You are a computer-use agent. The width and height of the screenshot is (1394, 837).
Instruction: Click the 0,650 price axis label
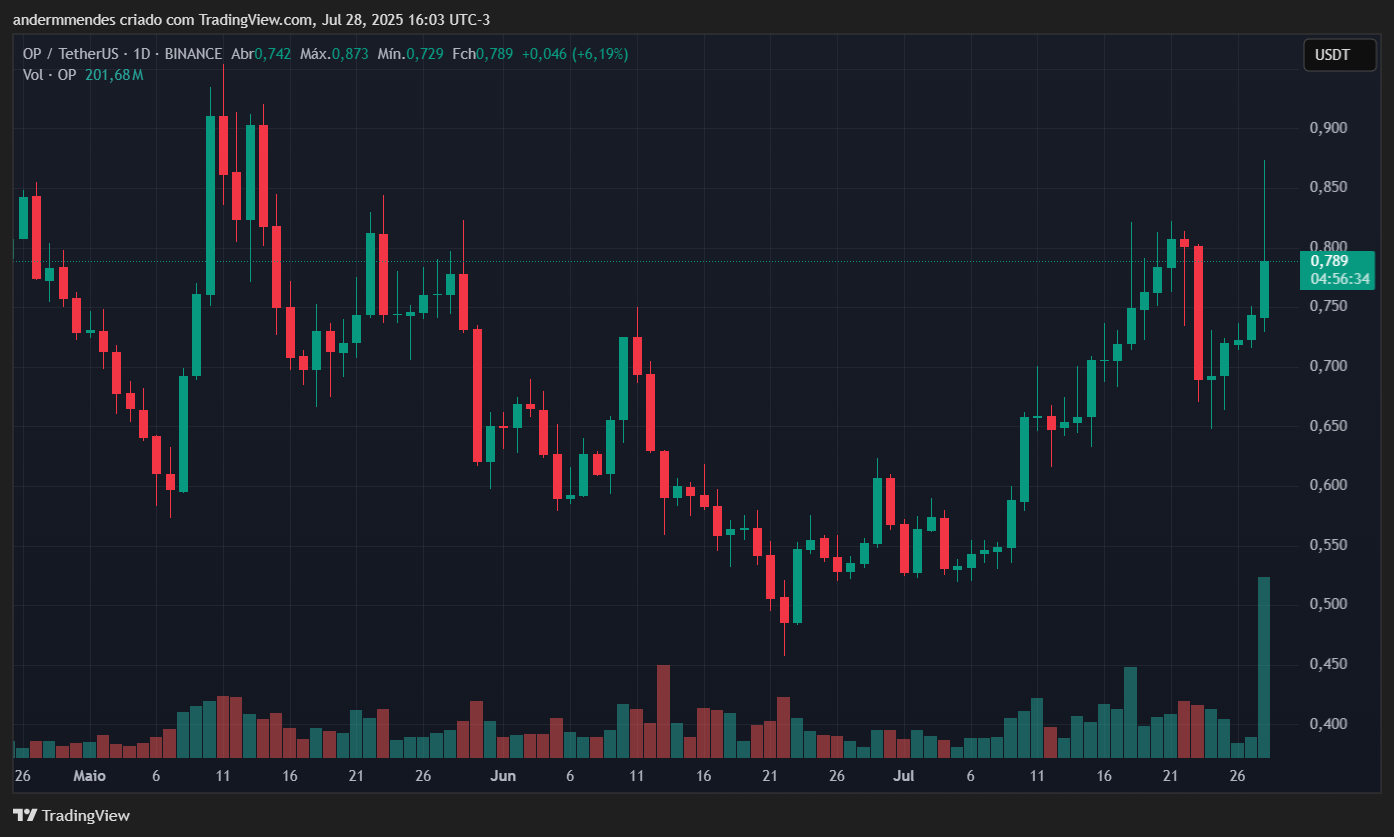(x=1328, y=426)
